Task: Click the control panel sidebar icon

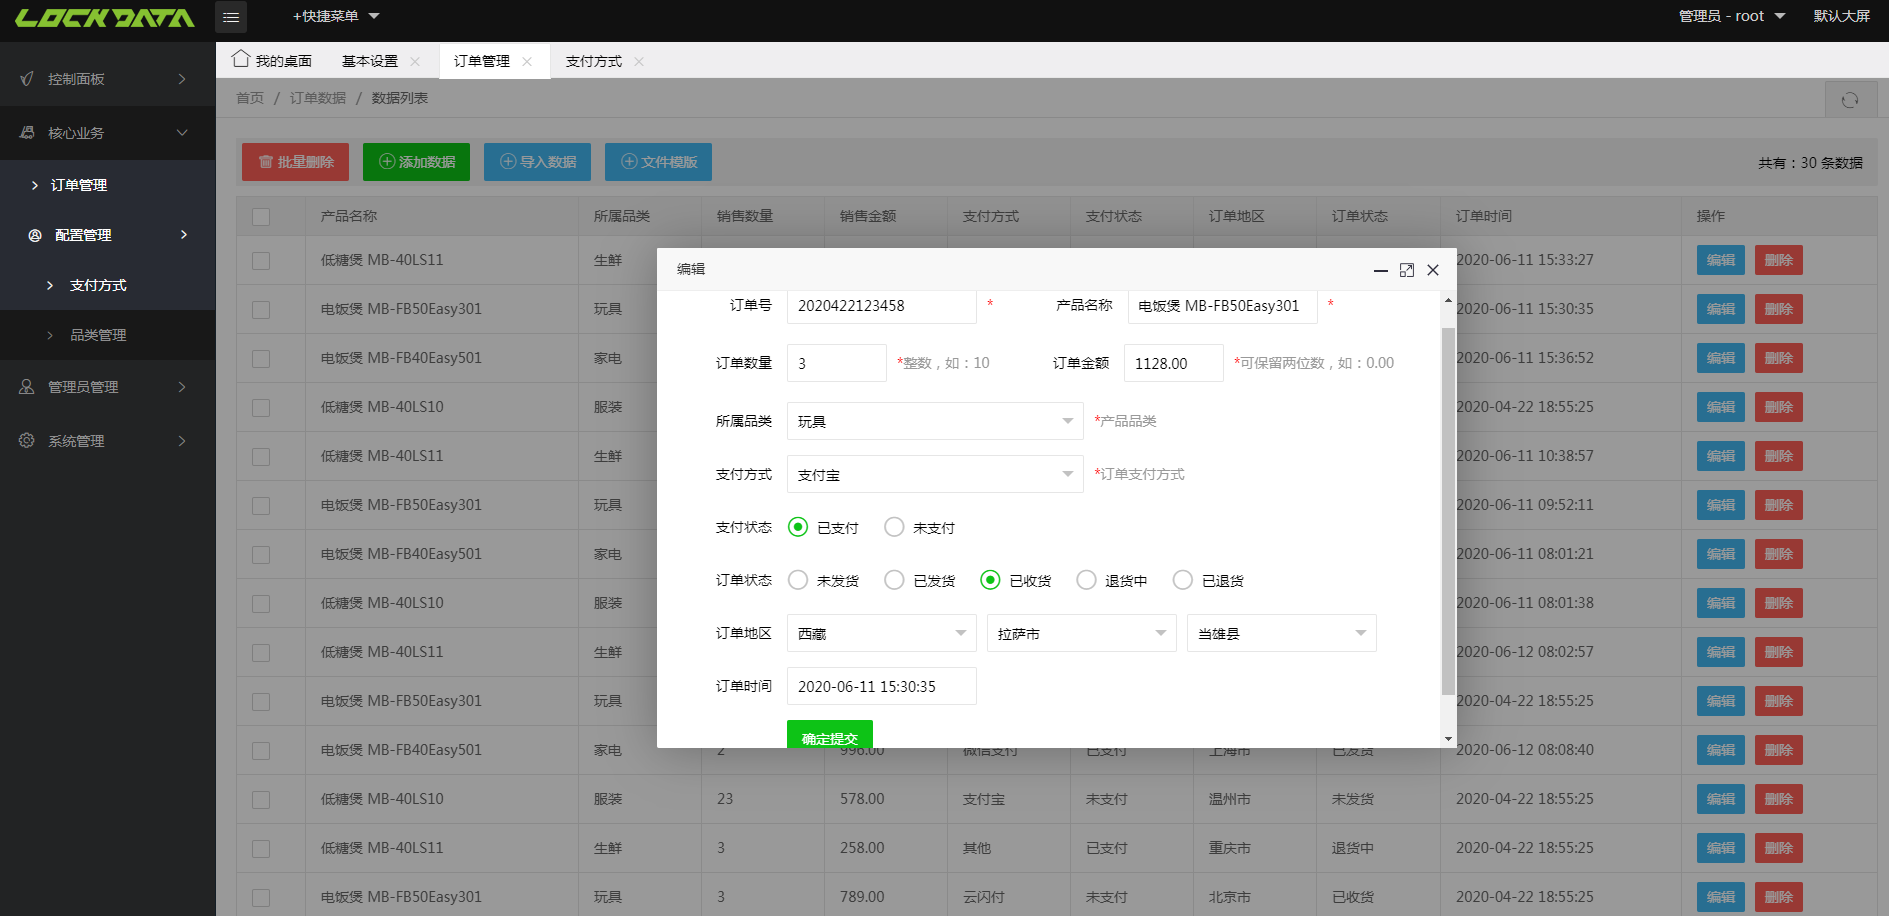Action: click(27, 79)
